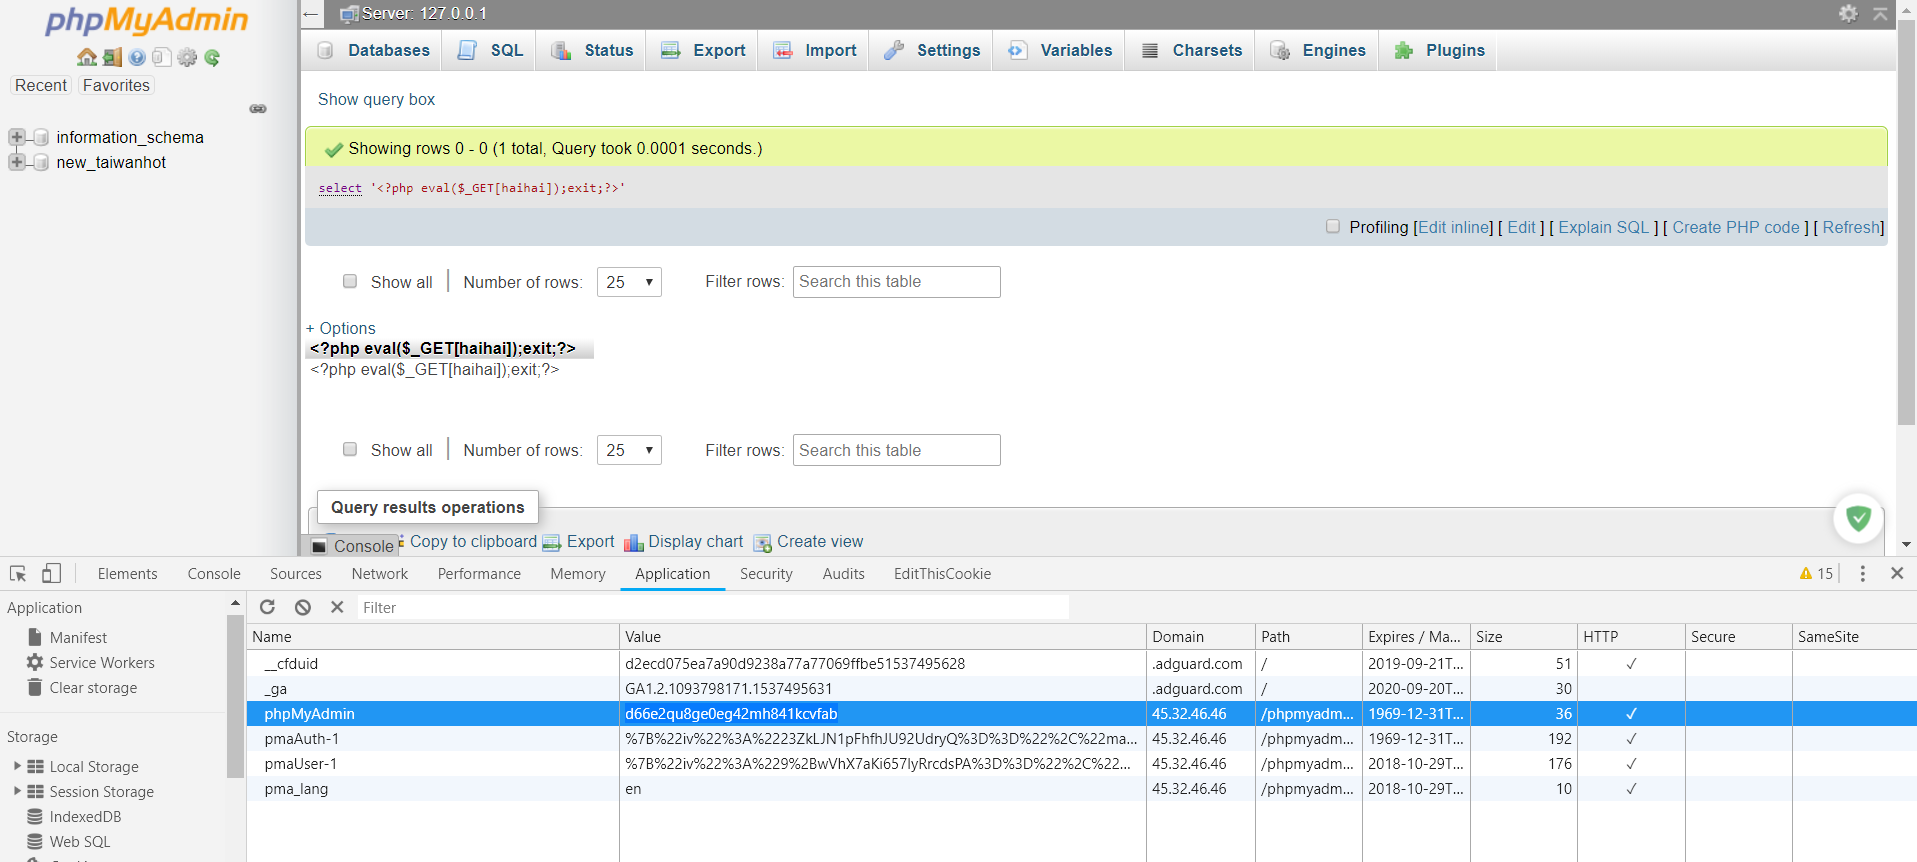
Task: Expand Local Storage in DevTools sidebar
Action: pos(17,766)
